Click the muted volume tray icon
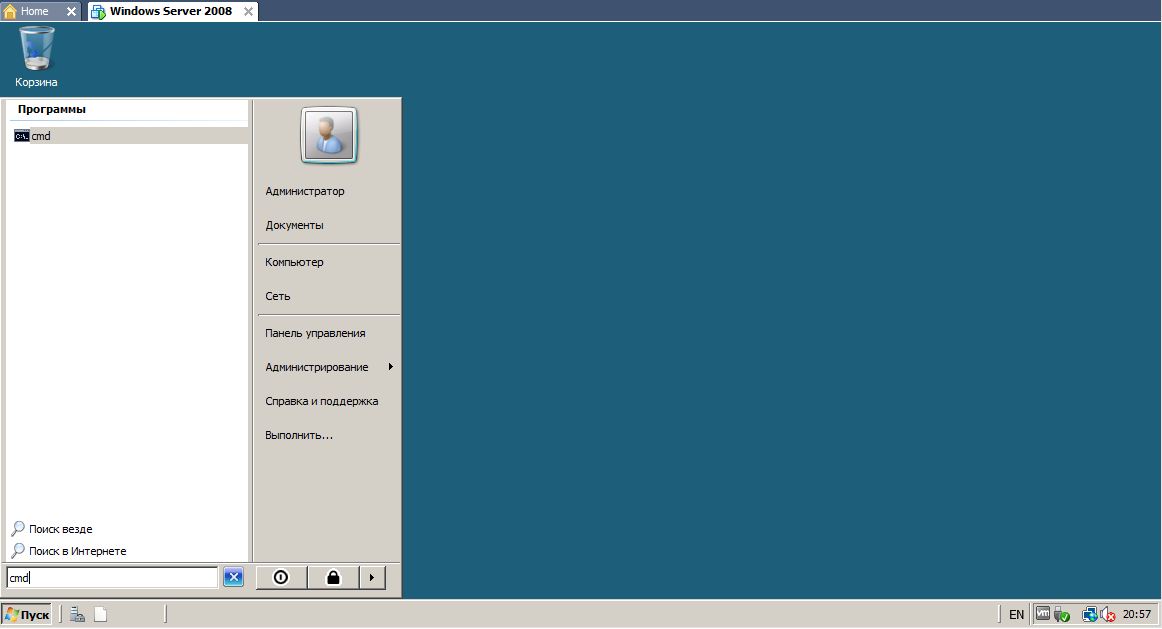Screen dimensions: 1162x629 coord(1108,614)
